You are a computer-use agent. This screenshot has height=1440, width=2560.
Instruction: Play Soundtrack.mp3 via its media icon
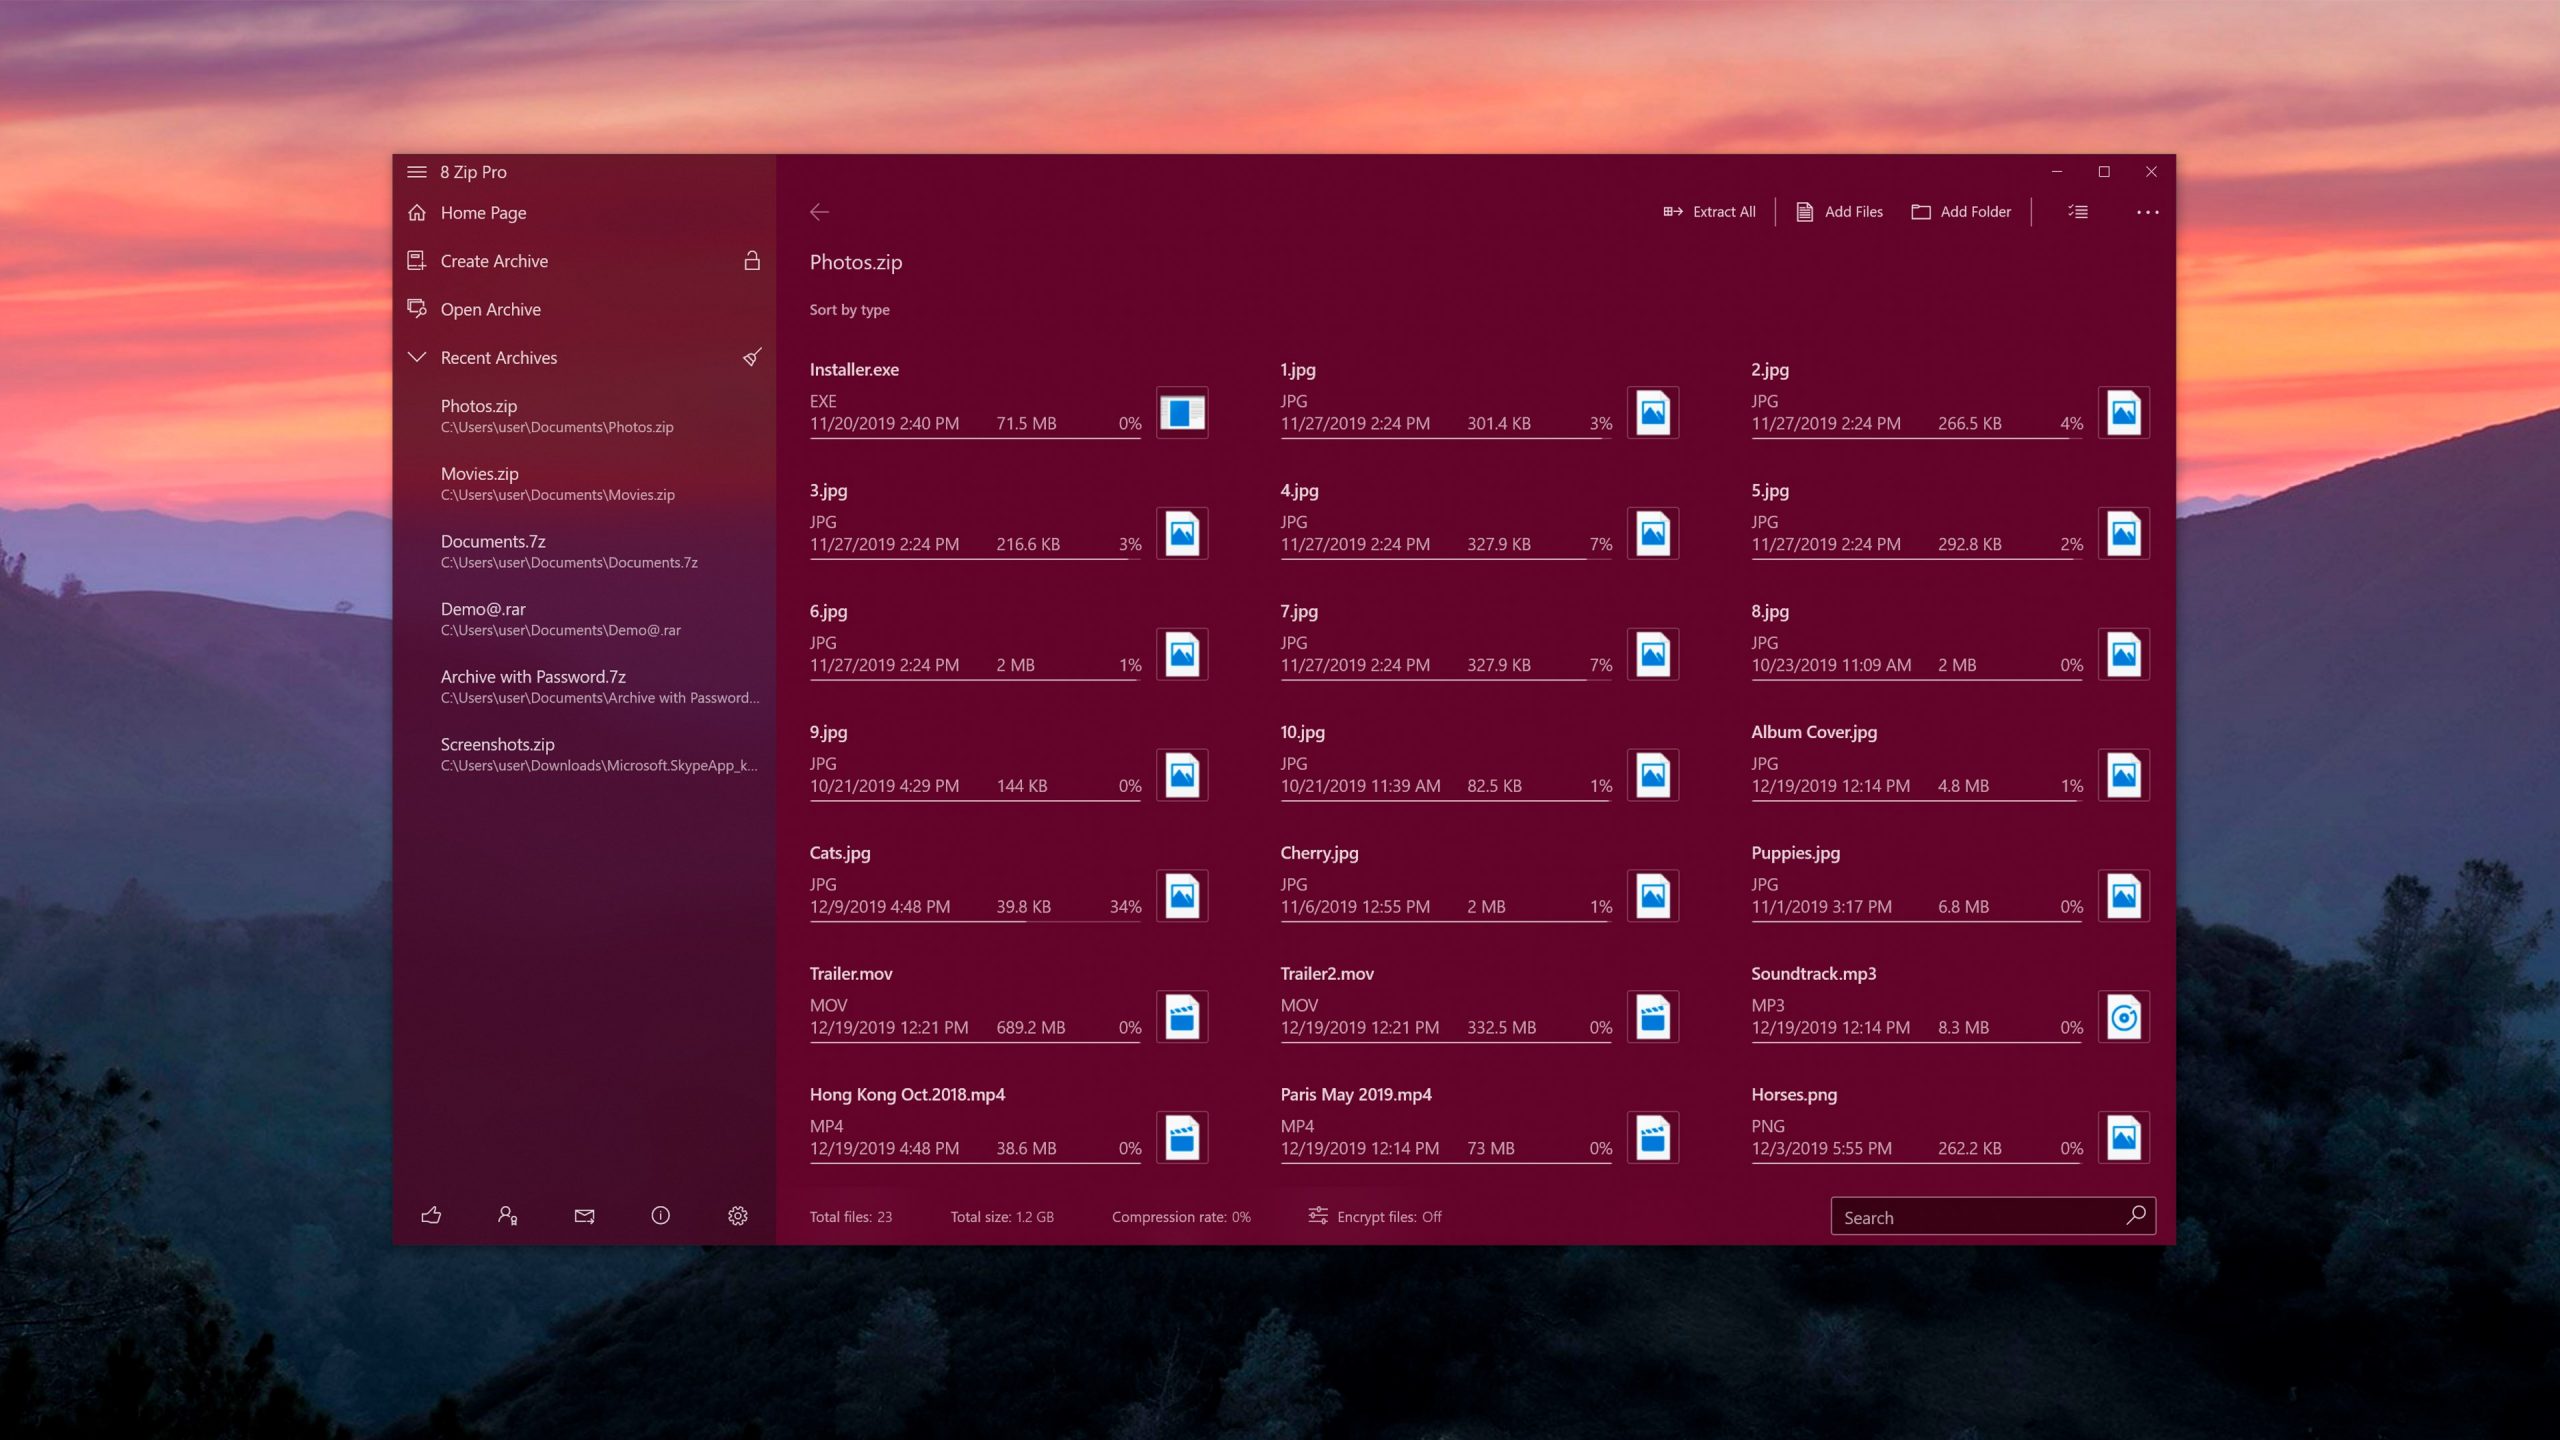coord(2124,1016)
